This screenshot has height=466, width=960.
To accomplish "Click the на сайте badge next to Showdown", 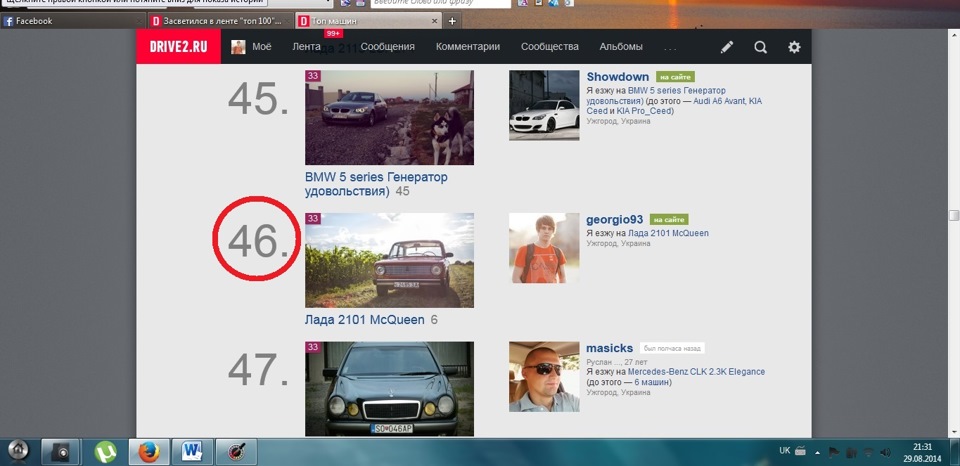I will [x=675, y=77].
